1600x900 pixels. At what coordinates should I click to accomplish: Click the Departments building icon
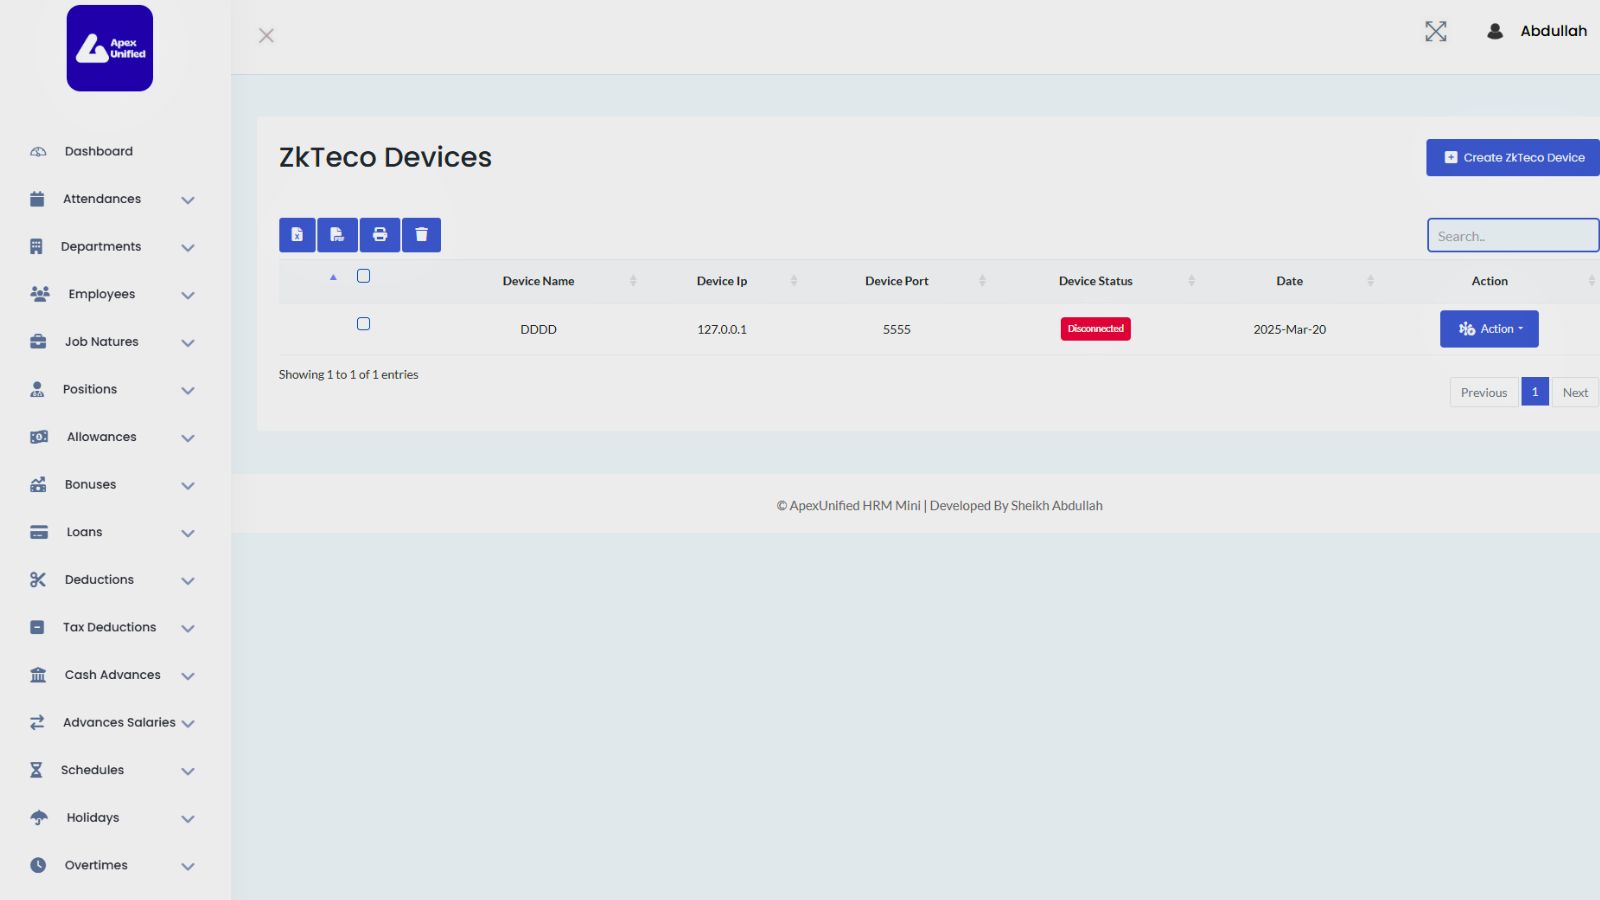click(36, 247)
